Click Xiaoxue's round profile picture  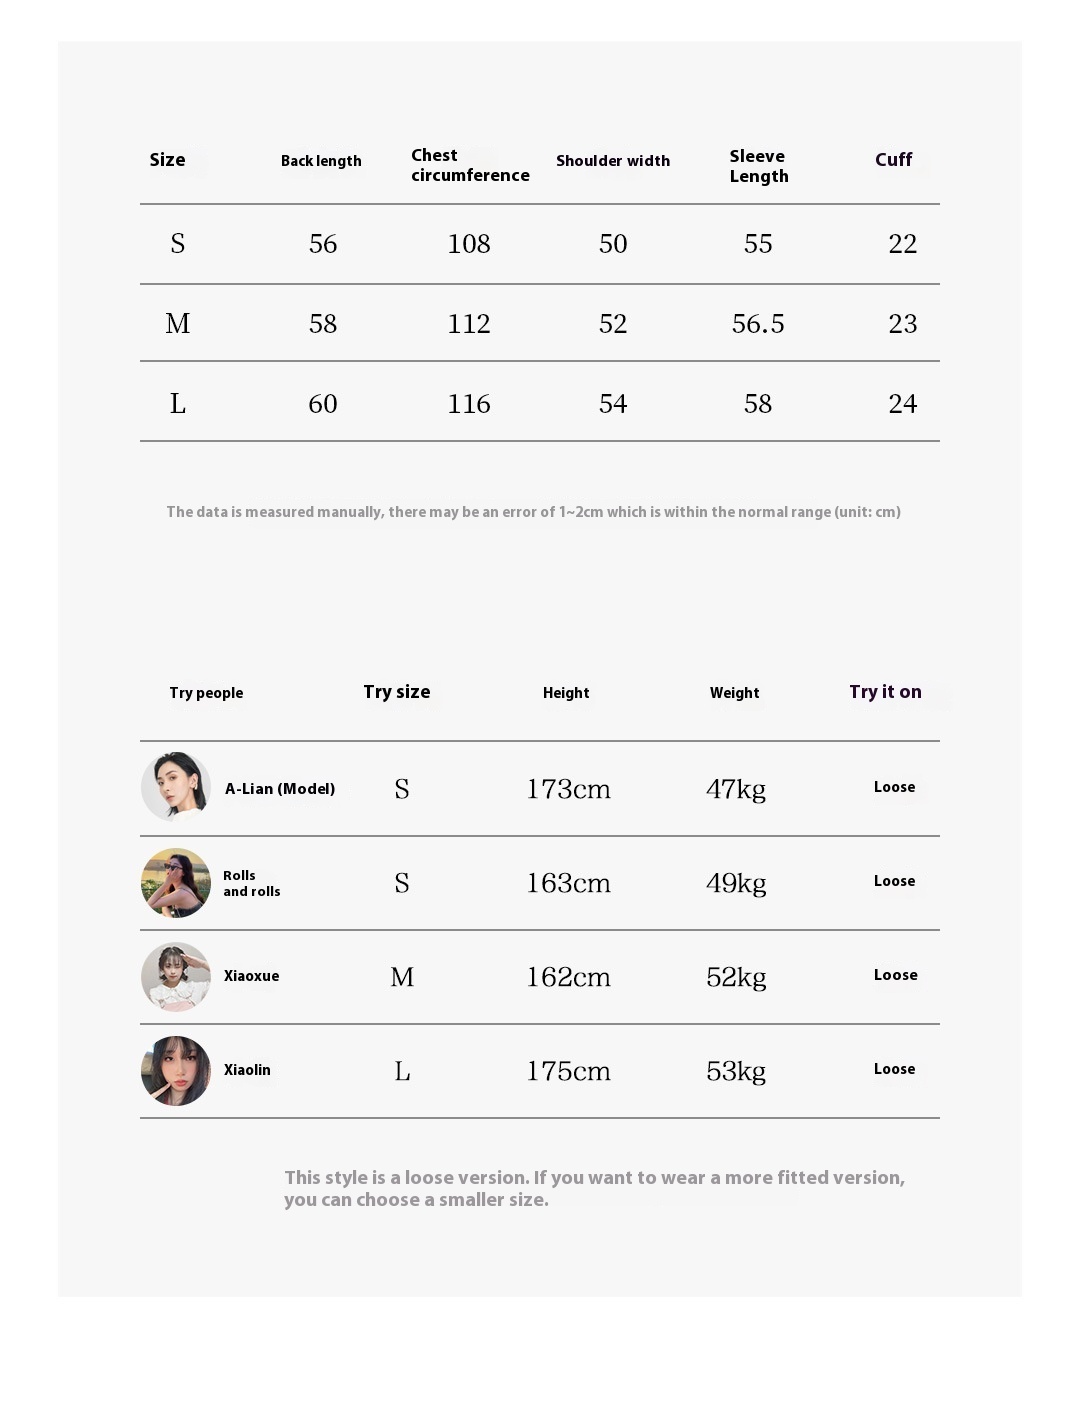coord(176,977)
